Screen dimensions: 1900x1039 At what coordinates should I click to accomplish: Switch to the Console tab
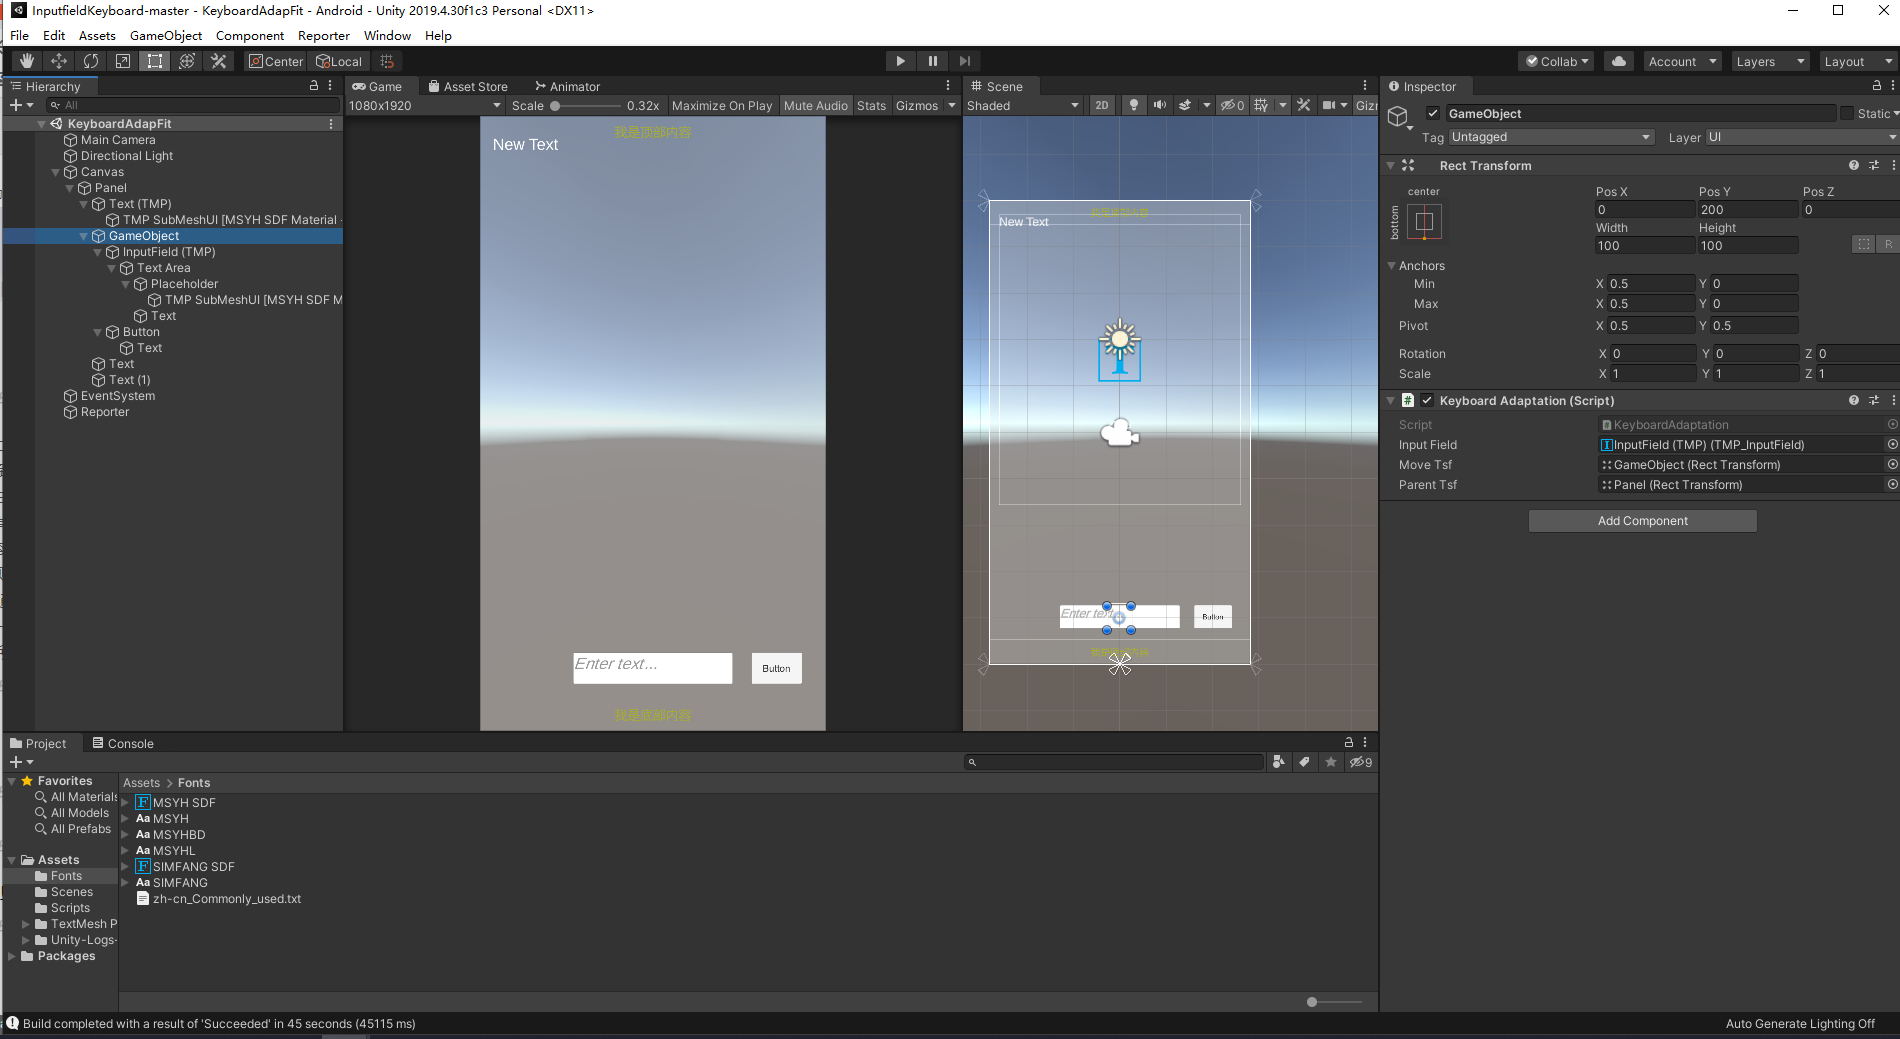(123, 743)
